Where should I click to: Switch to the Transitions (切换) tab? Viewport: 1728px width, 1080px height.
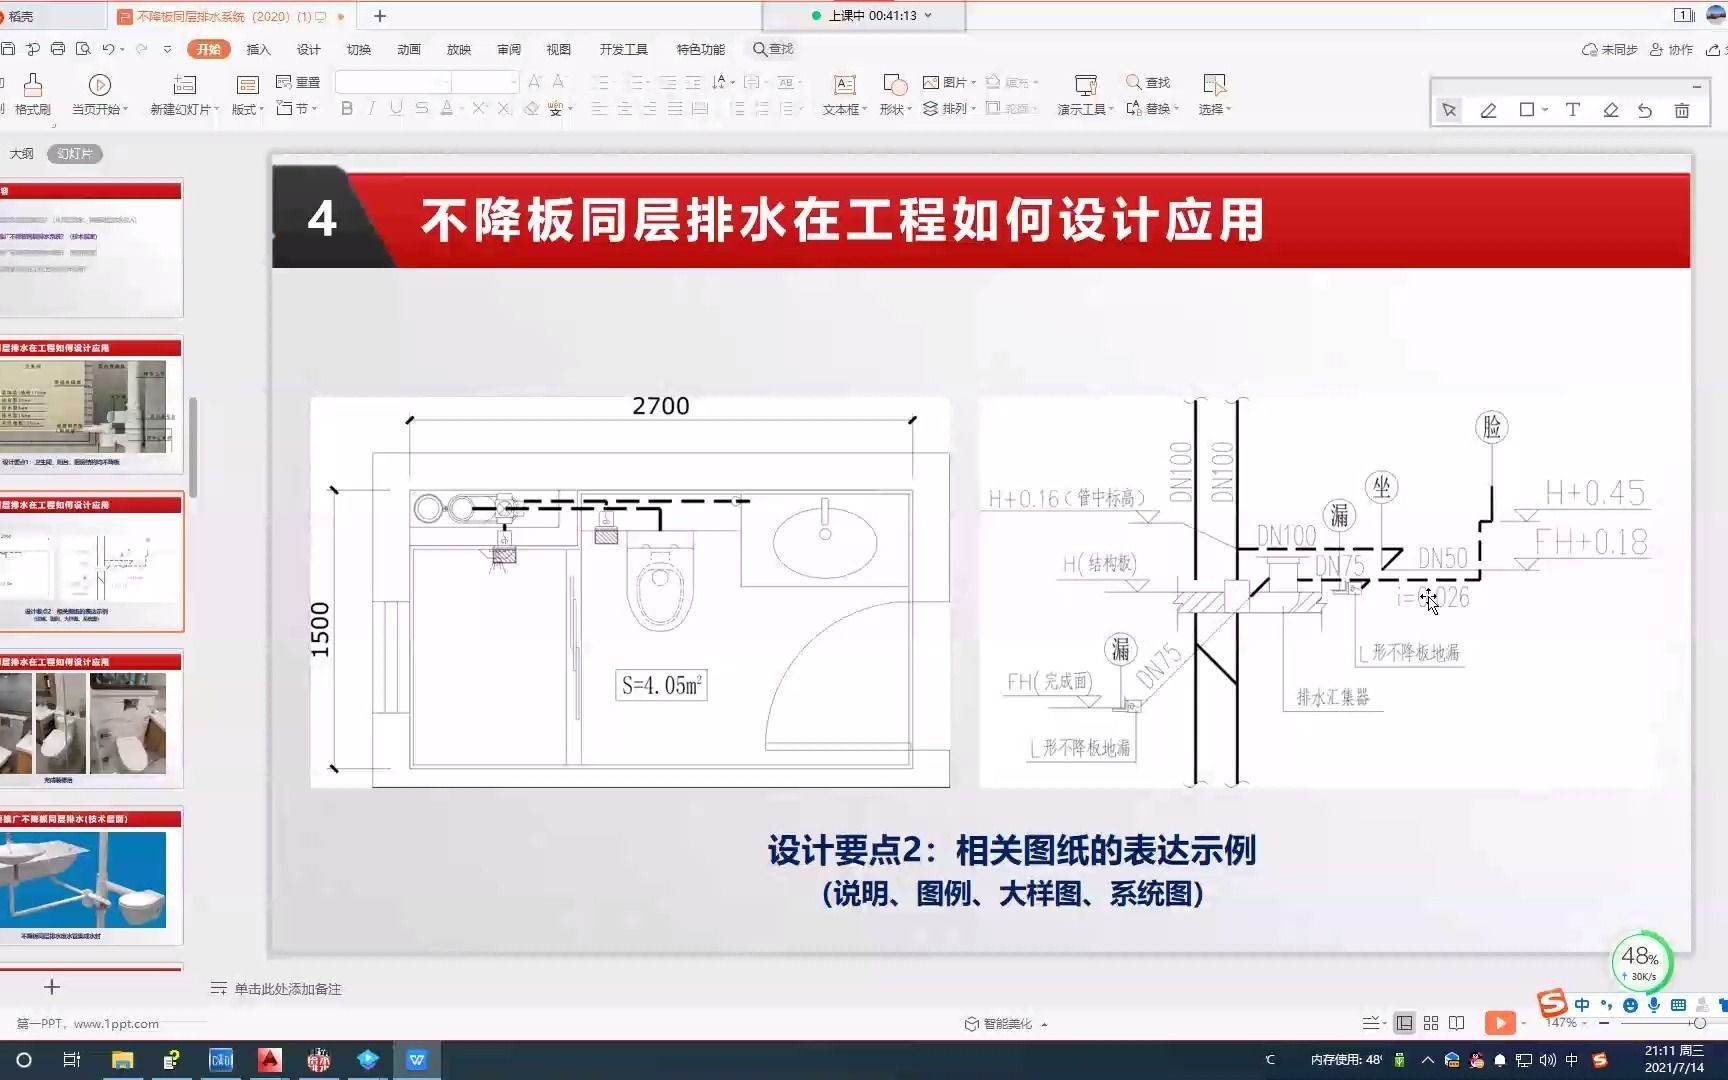point(358,49)
